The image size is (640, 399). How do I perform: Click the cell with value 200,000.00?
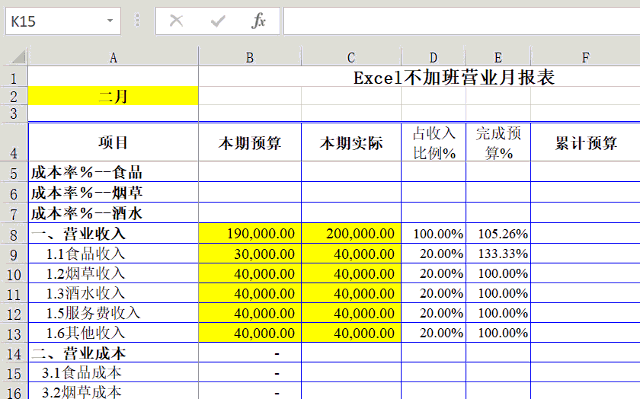pyautogui.click(x=351, y=234)
